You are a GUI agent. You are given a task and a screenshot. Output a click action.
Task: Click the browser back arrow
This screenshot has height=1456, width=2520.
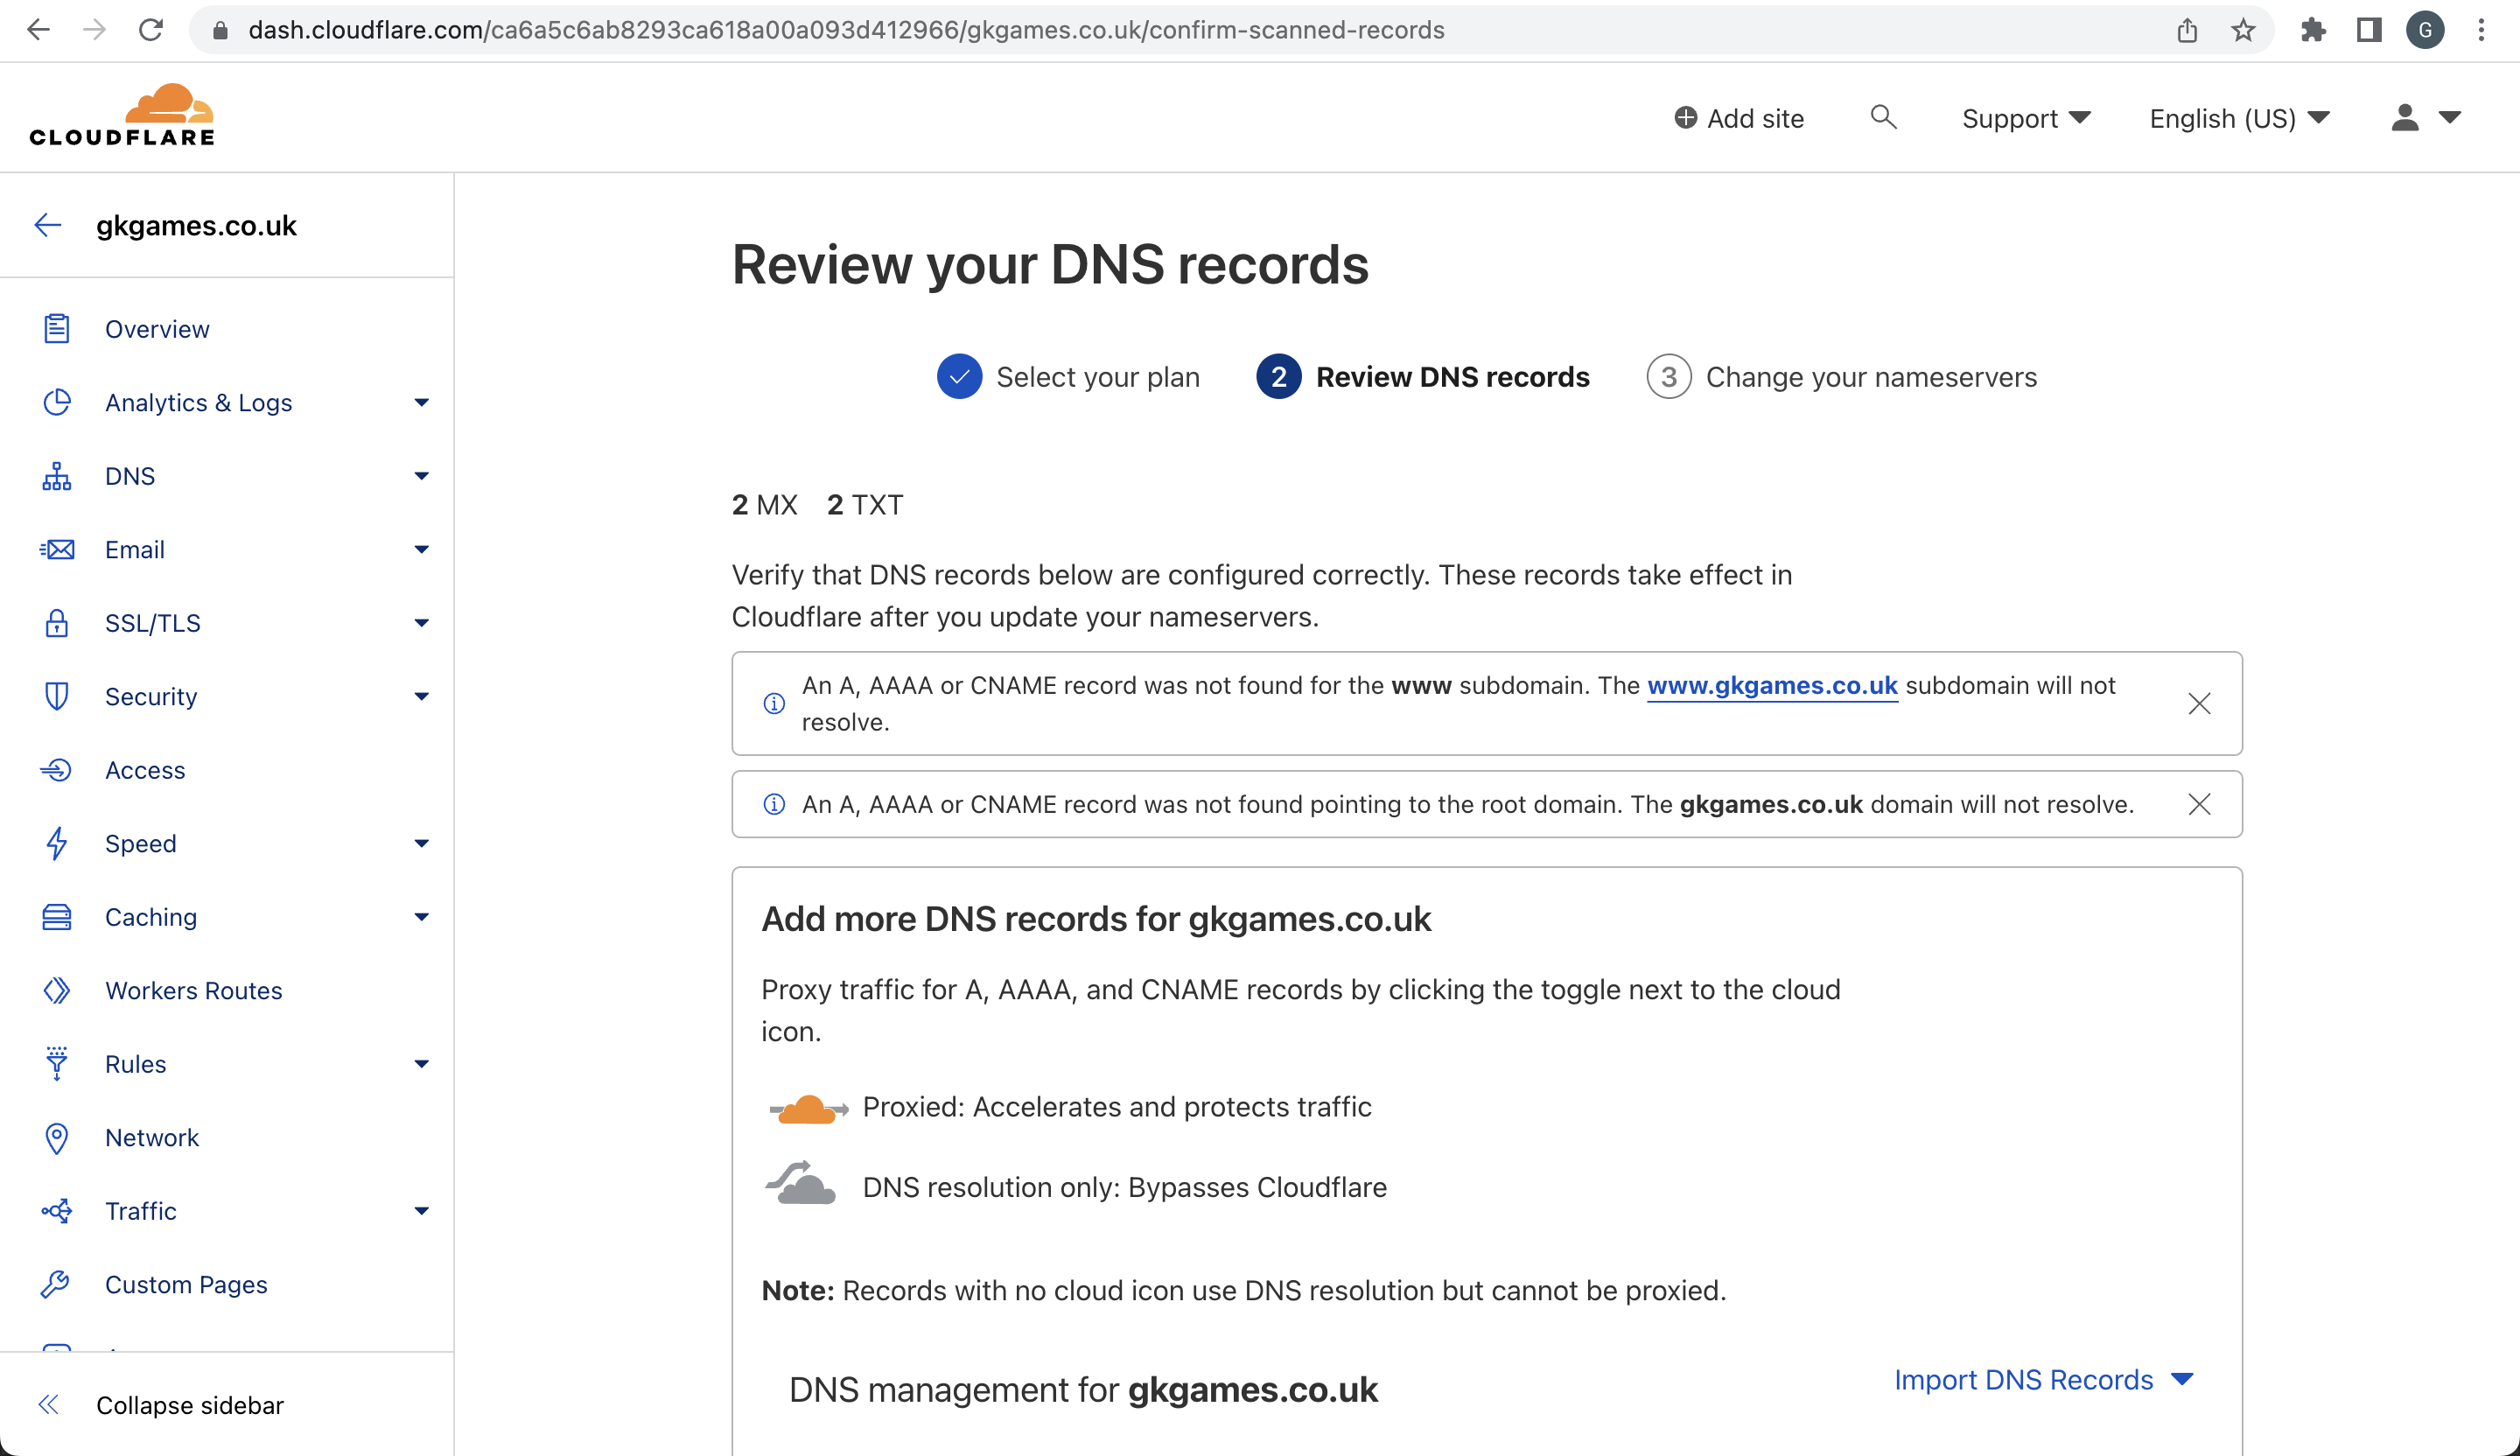[x=38, y=30]
